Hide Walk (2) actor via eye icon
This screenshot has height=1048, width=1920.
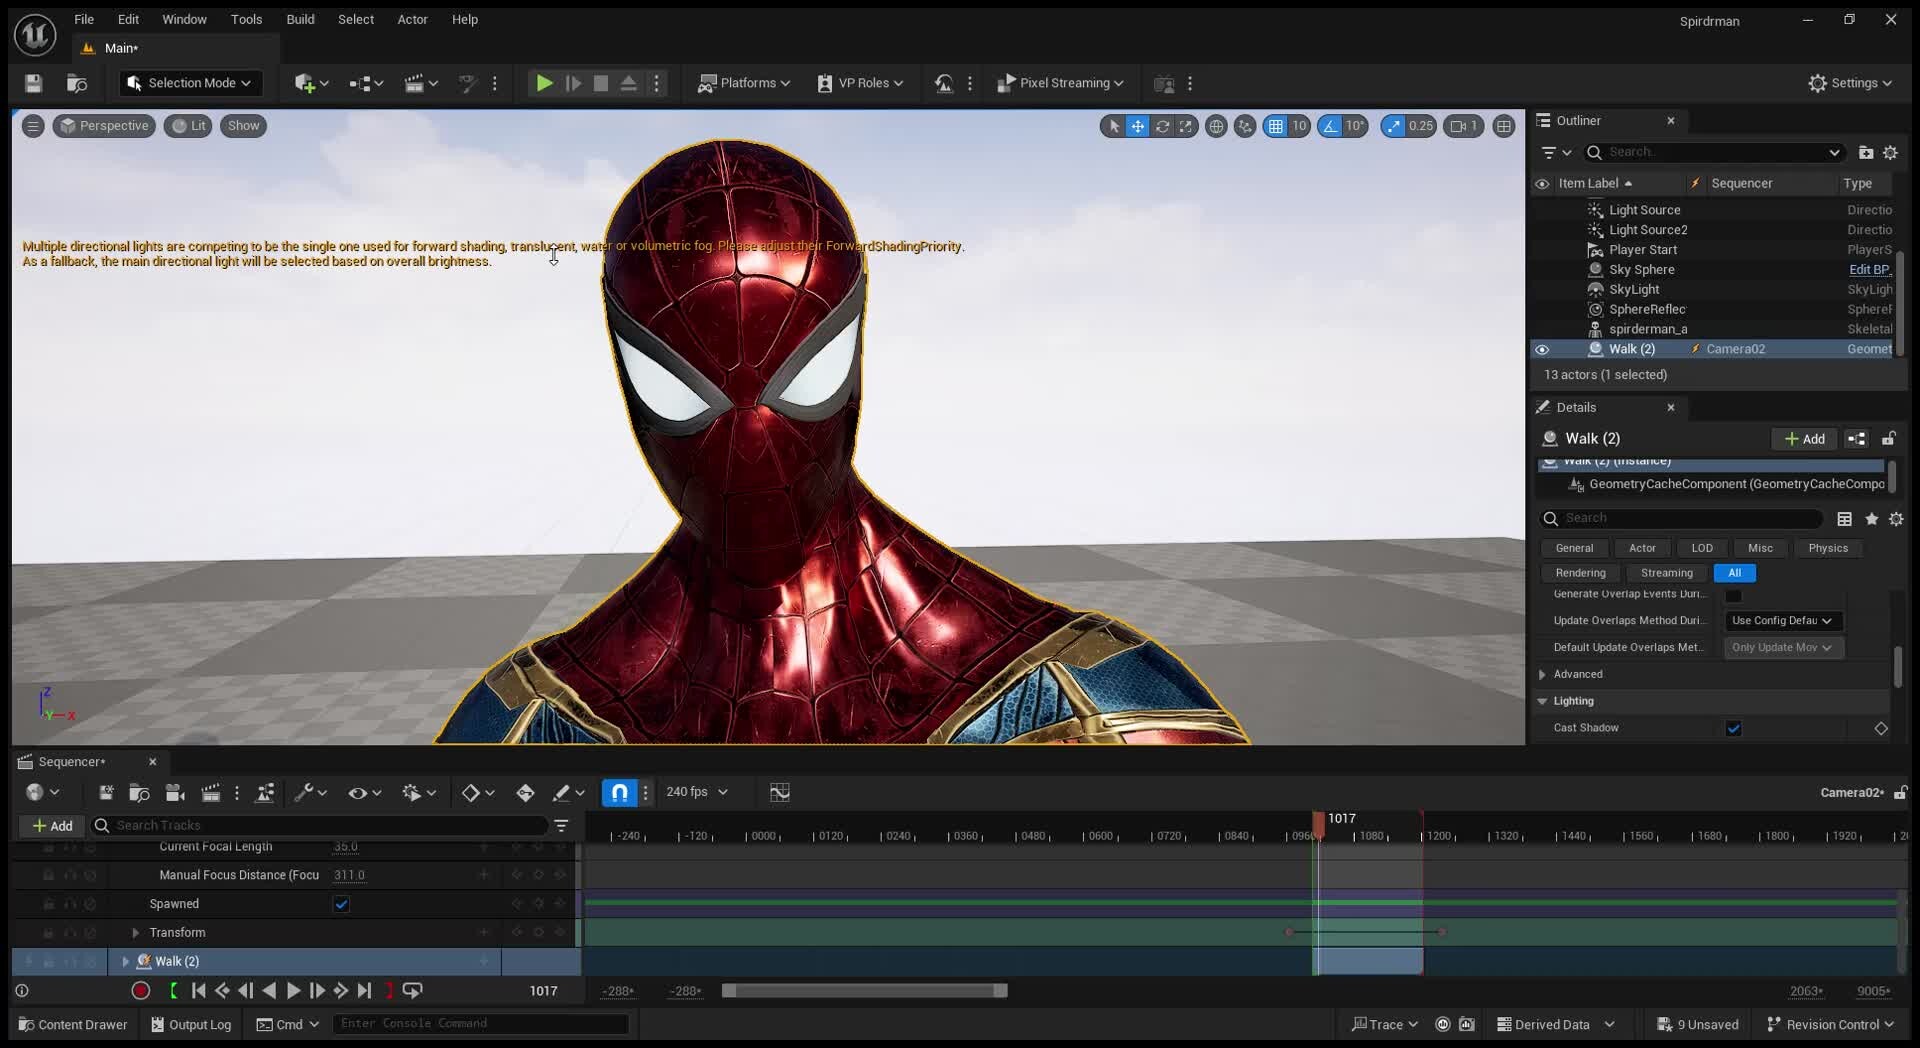(1542, 349)
